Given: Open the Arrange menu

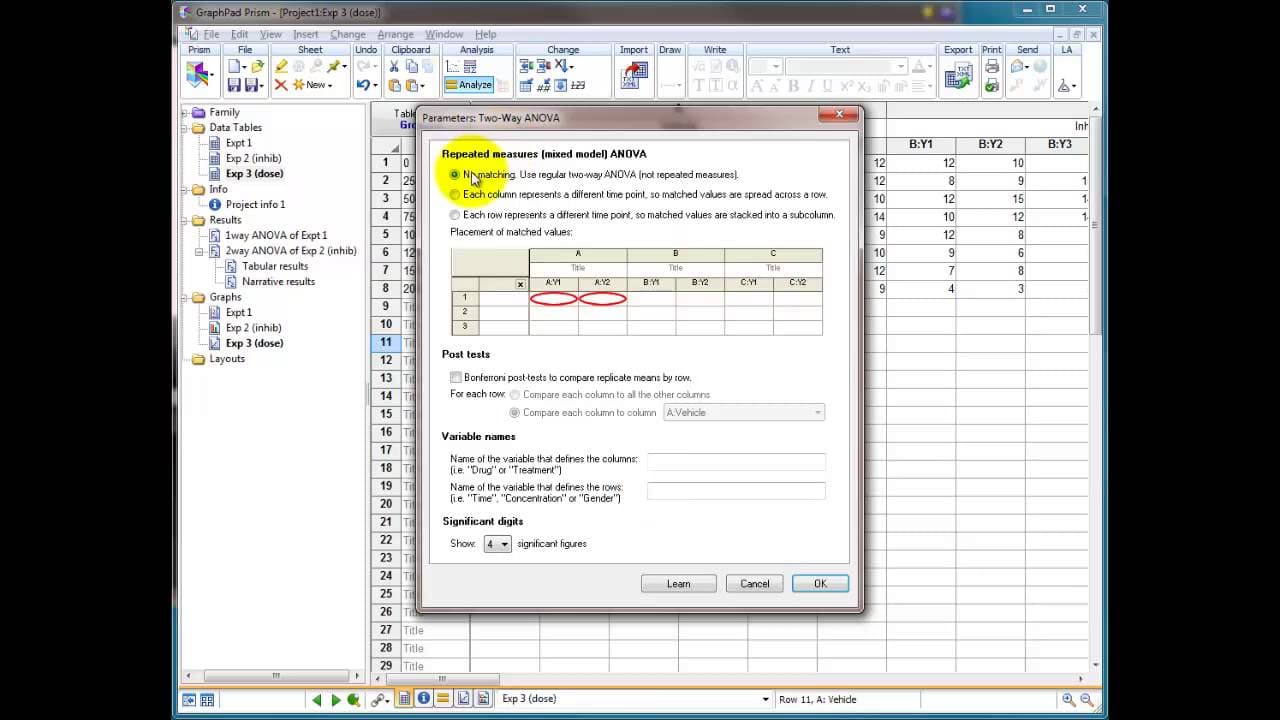Looking at the screenshot, I should [395, 34].
